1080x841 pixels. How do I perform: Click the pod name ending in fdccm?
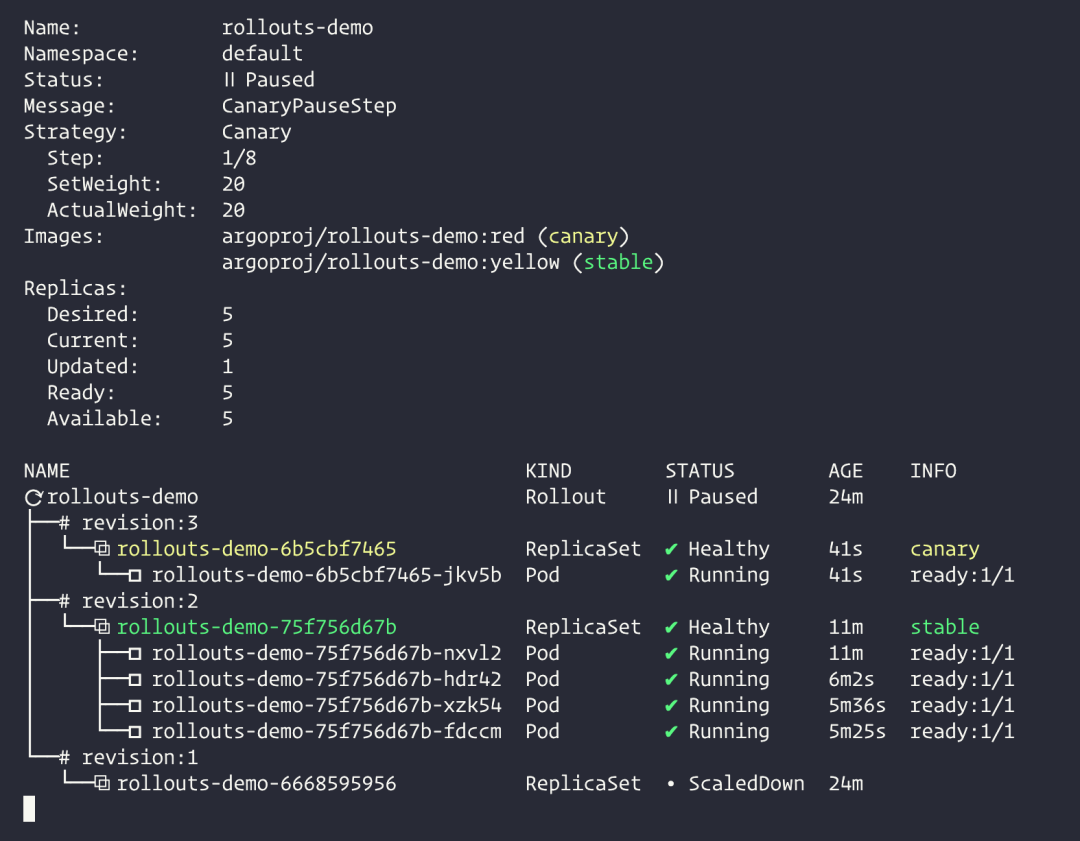click(x=327, y=731)
